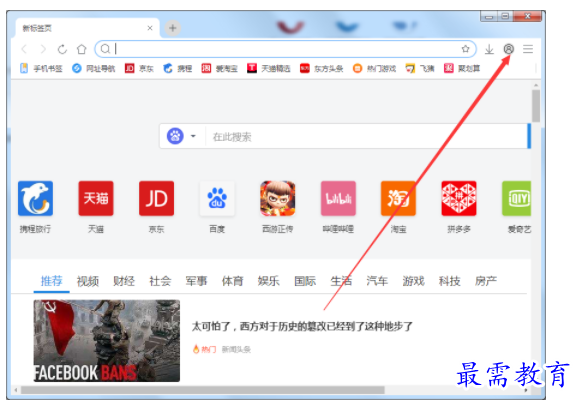Switch to the 汽车 news tab
578x406 pixels.
click(x=377, y=281)
